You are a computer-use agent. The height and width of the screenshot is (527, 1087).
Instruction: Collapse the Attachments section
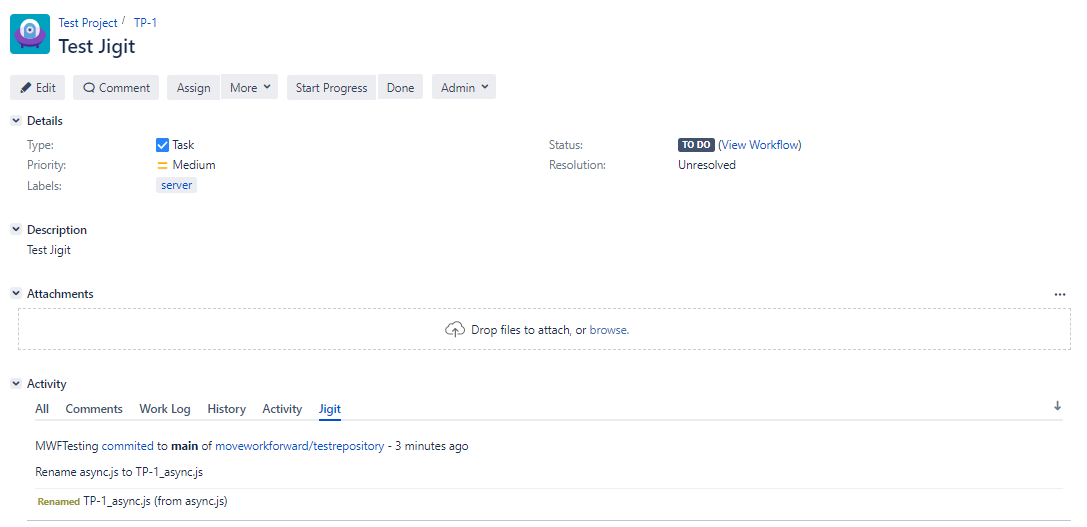16,294
